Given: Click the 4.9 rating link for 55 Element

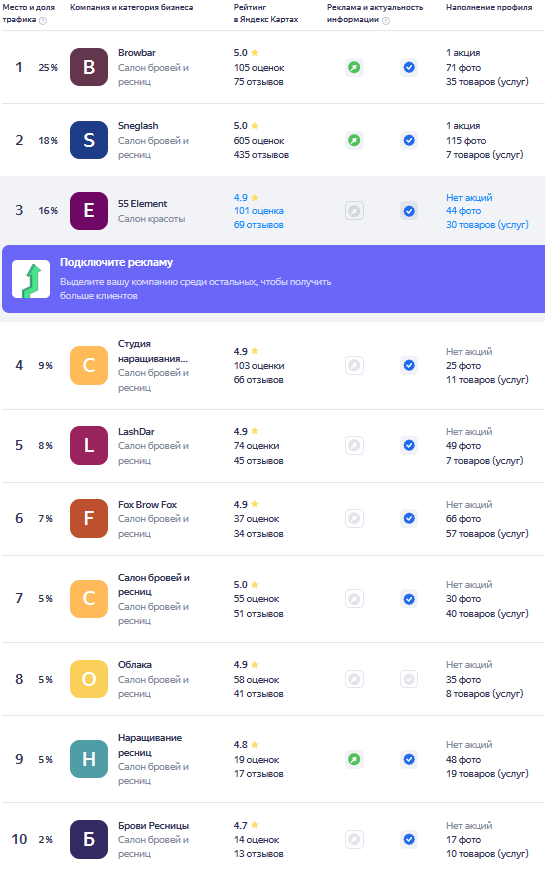Looking at the screenshot, I should click(246, 198).
